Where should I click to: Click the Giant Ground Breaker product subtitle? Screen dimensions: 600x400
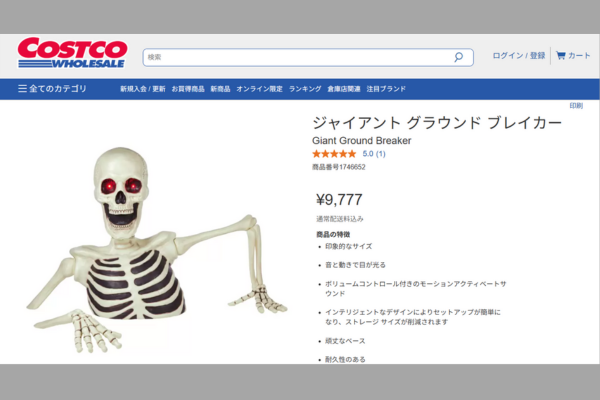362,141
